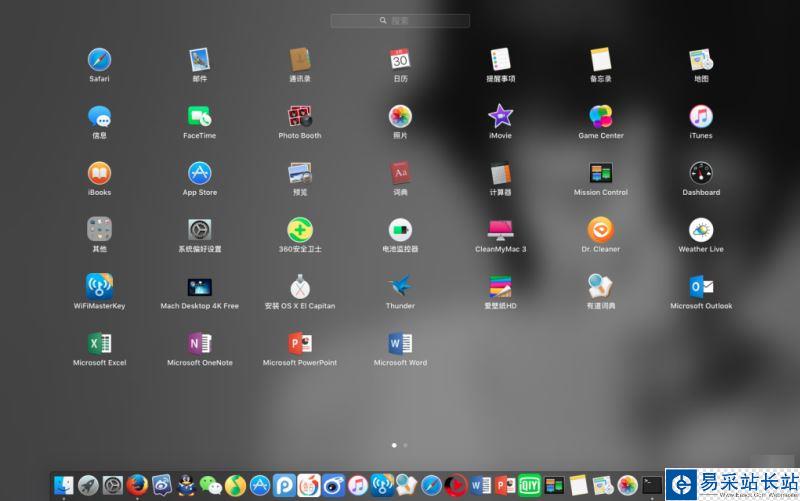
Task: Open 爱壁纸HD wallpaper app
Action: [501, 287]
